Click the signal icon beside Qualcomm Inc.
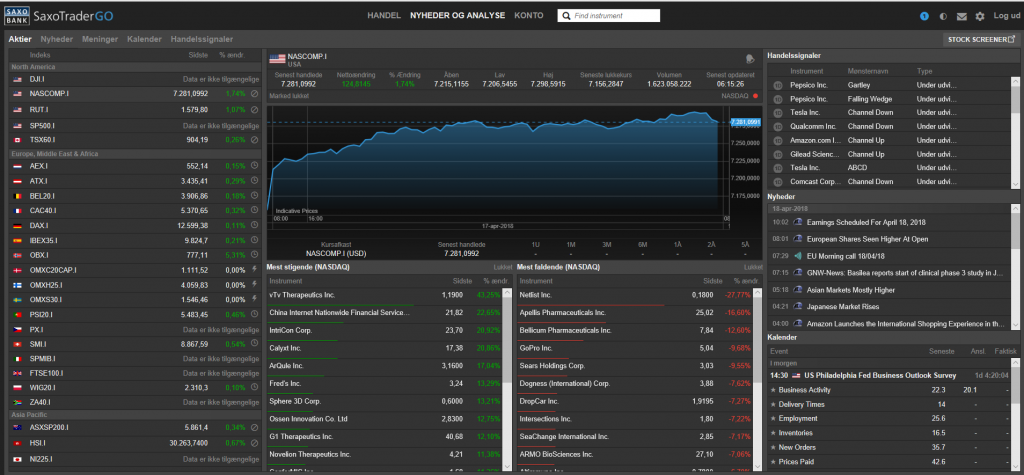Image resolution: width=1024 pixels, height=475 pixels. pyautogui.click(x=777, y=127)
